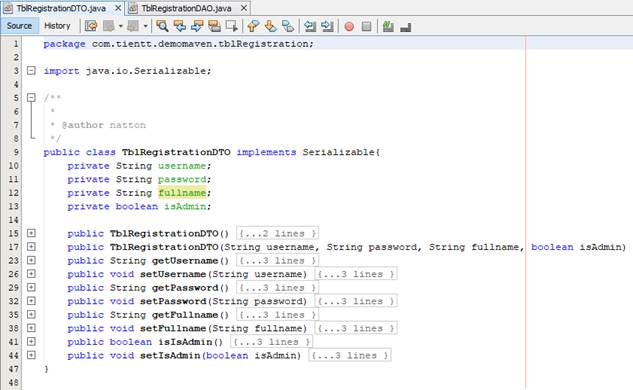Find the next occurrence icon
Image resolution: width=633 pixels, height=390 pixels.
point(197,26)
